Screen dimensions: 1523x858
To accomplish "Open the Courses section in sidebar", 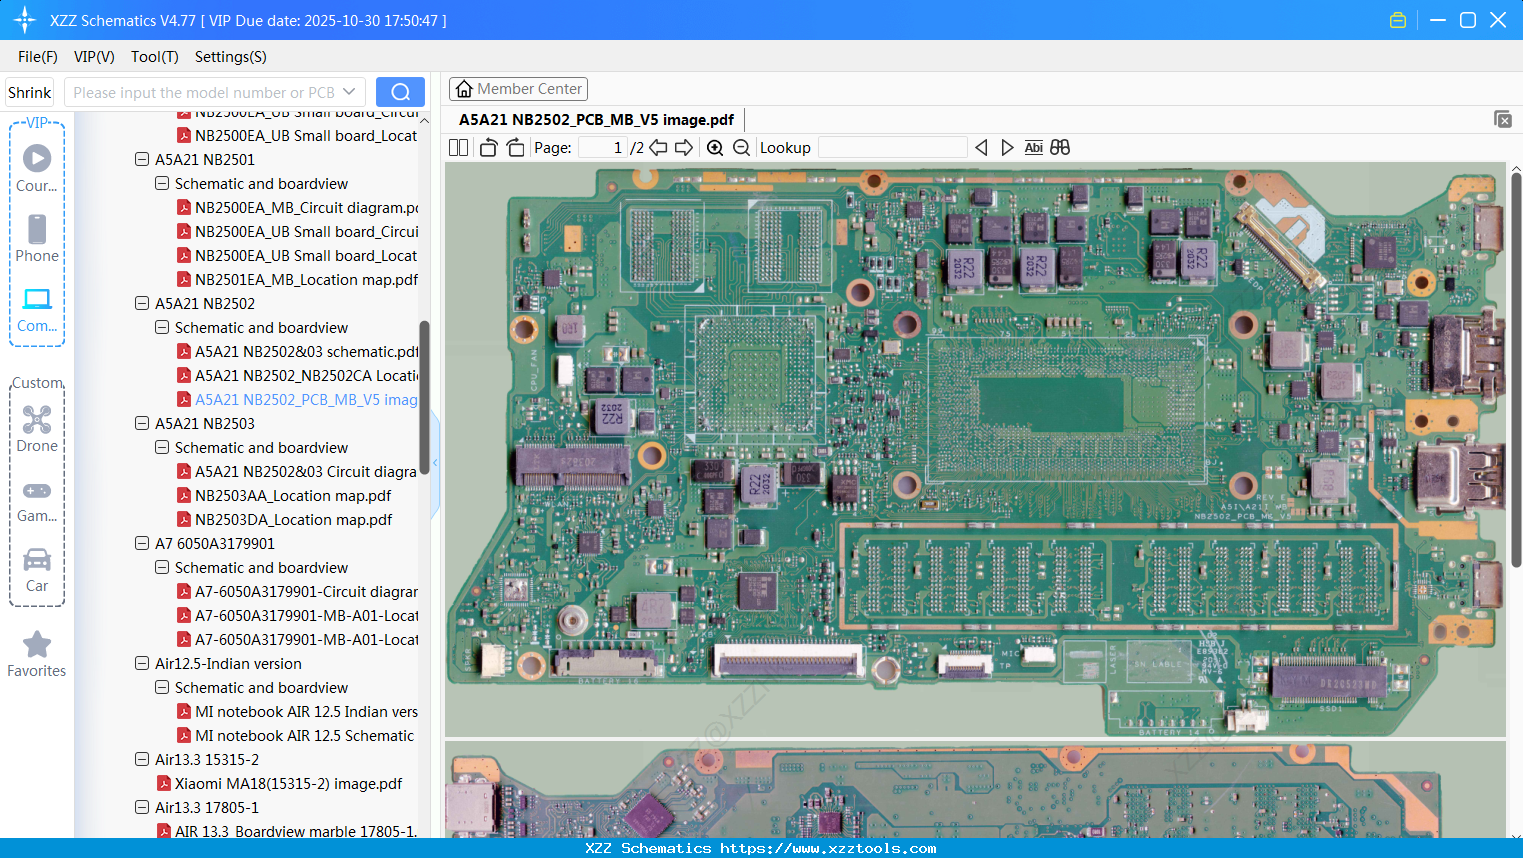I will 37,169.
